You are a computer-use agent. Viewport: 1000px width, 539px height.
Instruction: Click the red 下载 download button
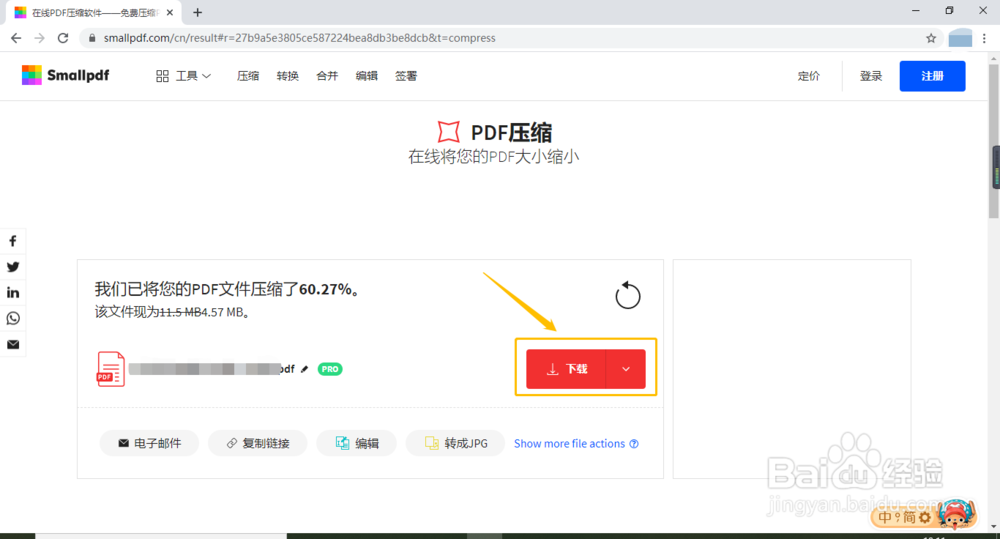566,369
